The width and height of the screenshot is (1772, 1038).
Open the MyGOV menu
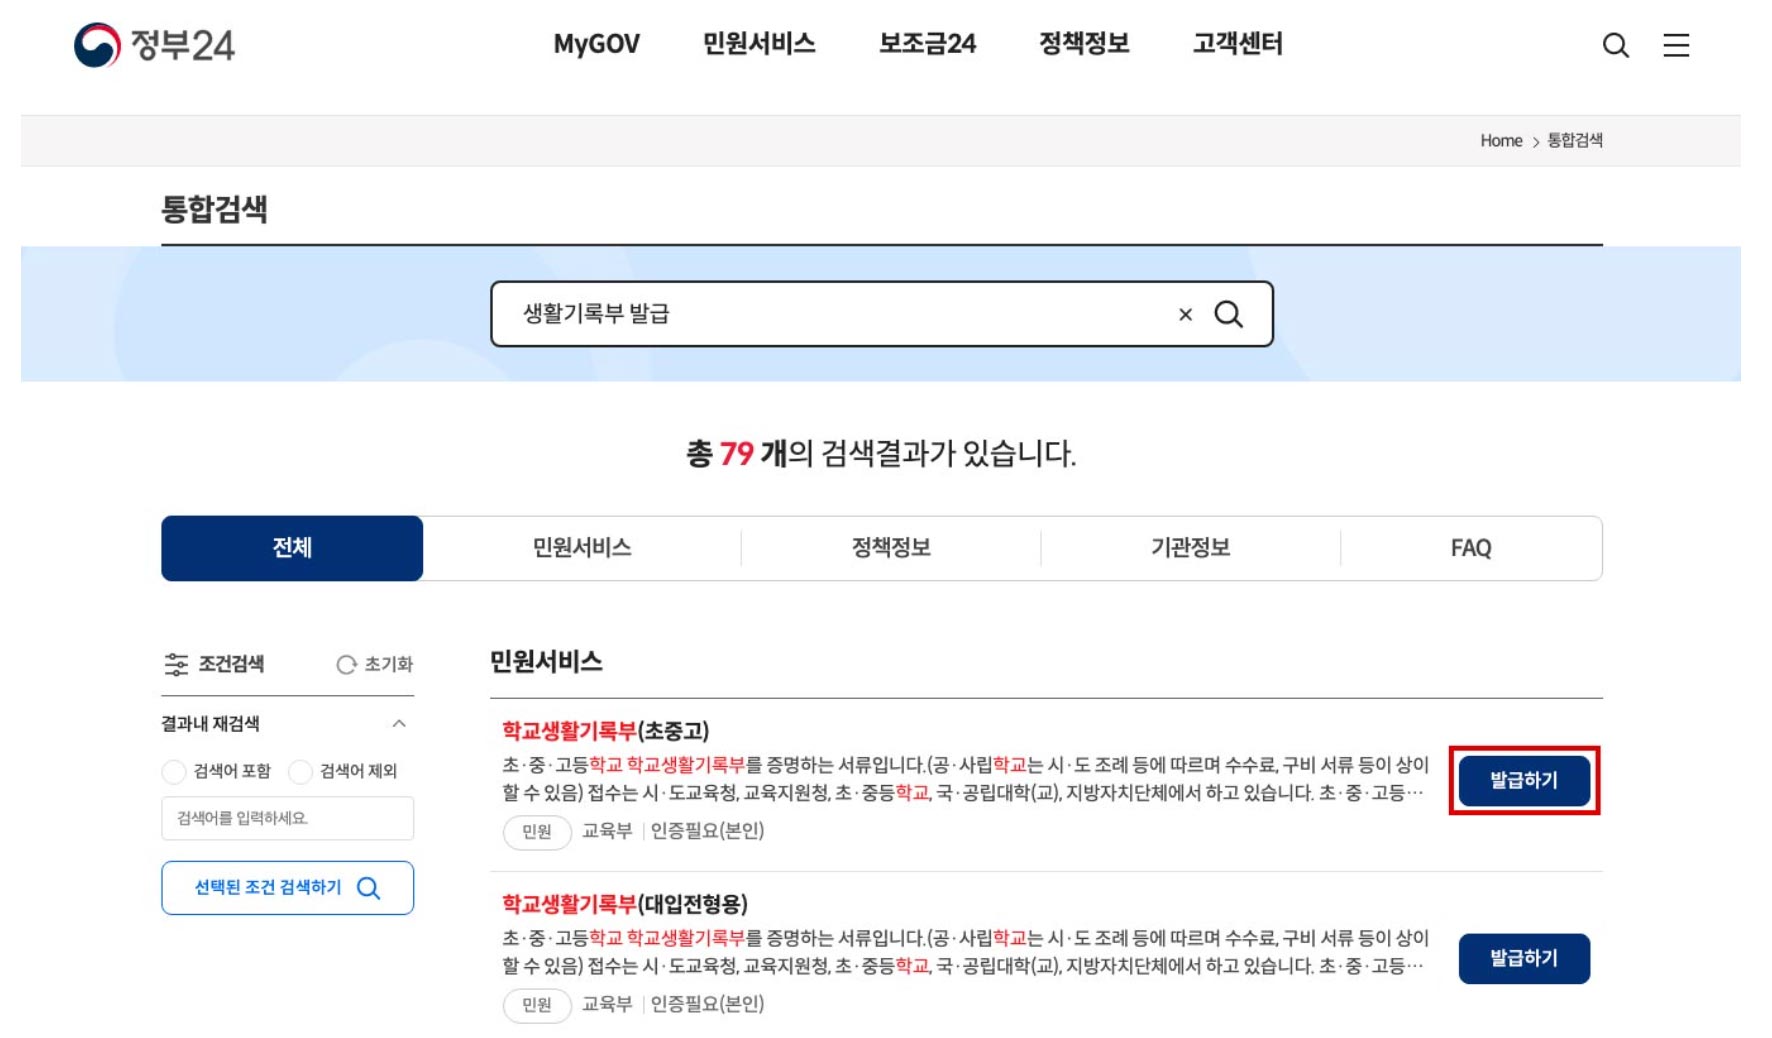[597, 44]
